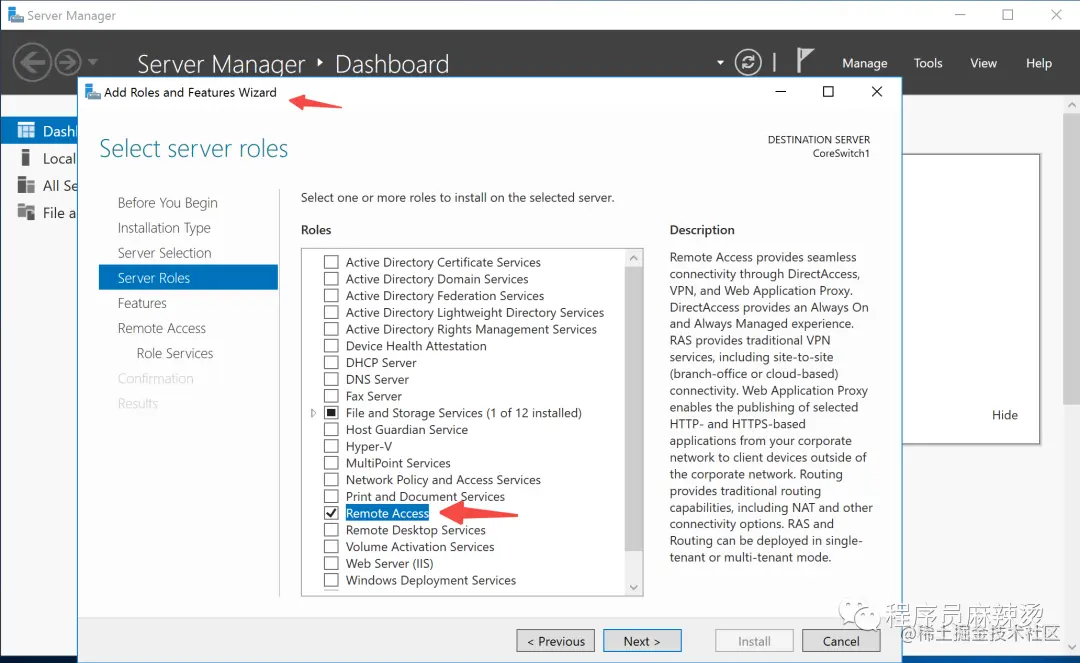Check Network Policy and Access Services
Viewport: 1080px width, 663px height.
[331, 479]
